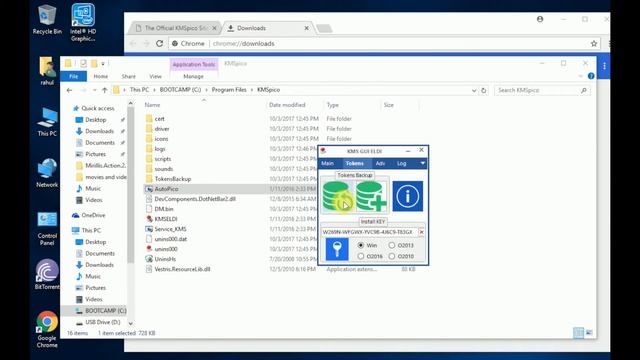Select the O2010 radio button
Image resolution: width=640 pixels, height=360 pixels.
(x=392, y=256)
